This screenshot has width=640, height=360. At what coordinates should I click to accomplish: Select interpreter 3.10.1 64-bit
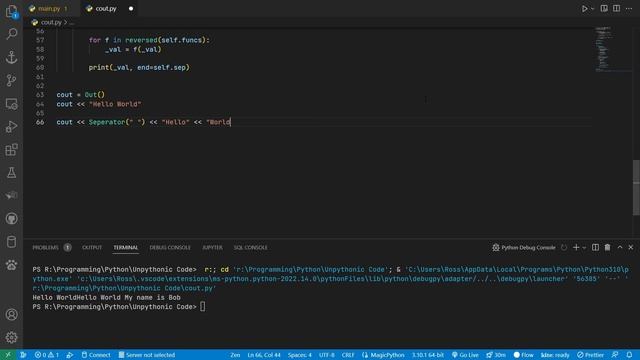pyautogui.click(x=427, y=355)
